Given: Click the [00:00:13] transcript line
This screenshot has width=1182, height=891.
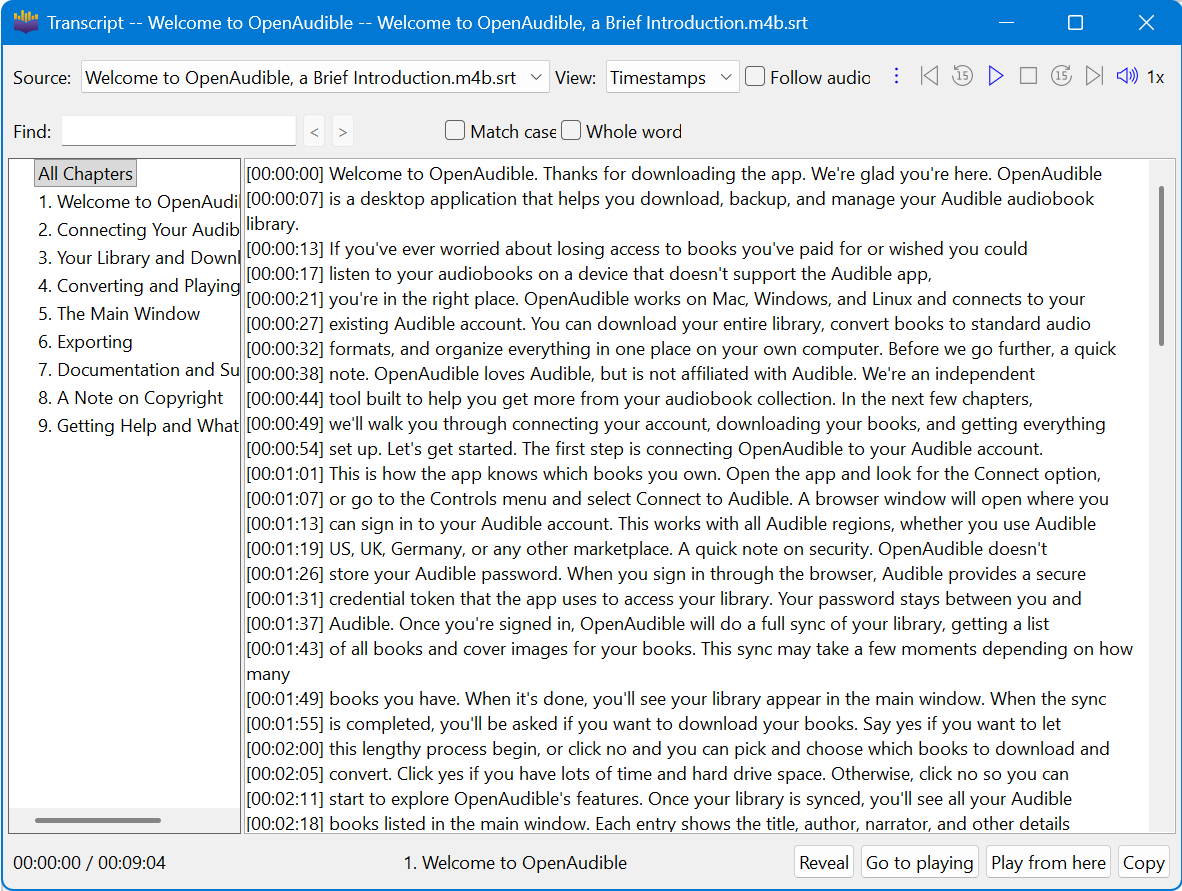Looking at the screenshot, I should tap(637, 249).
